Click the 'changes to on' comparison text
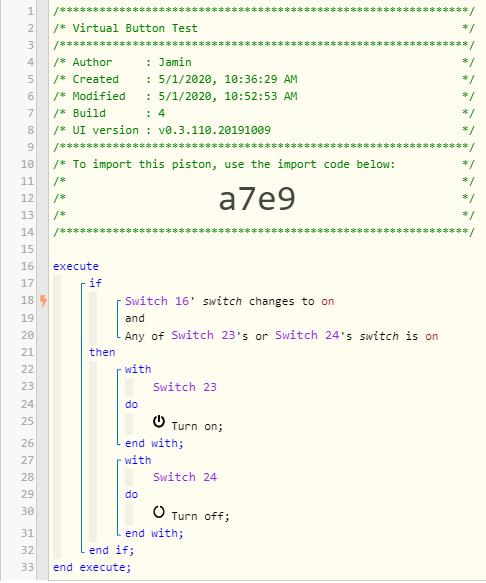The height and width of the screenshot is (583, 486). point(292,301)
